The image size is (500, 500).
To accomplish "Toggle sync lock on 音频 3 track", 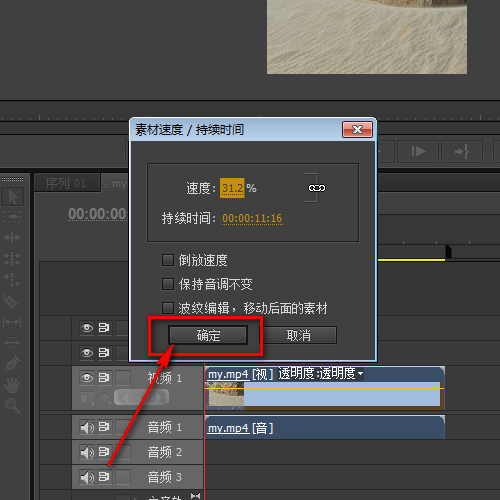I will click(x=104, y=477).
